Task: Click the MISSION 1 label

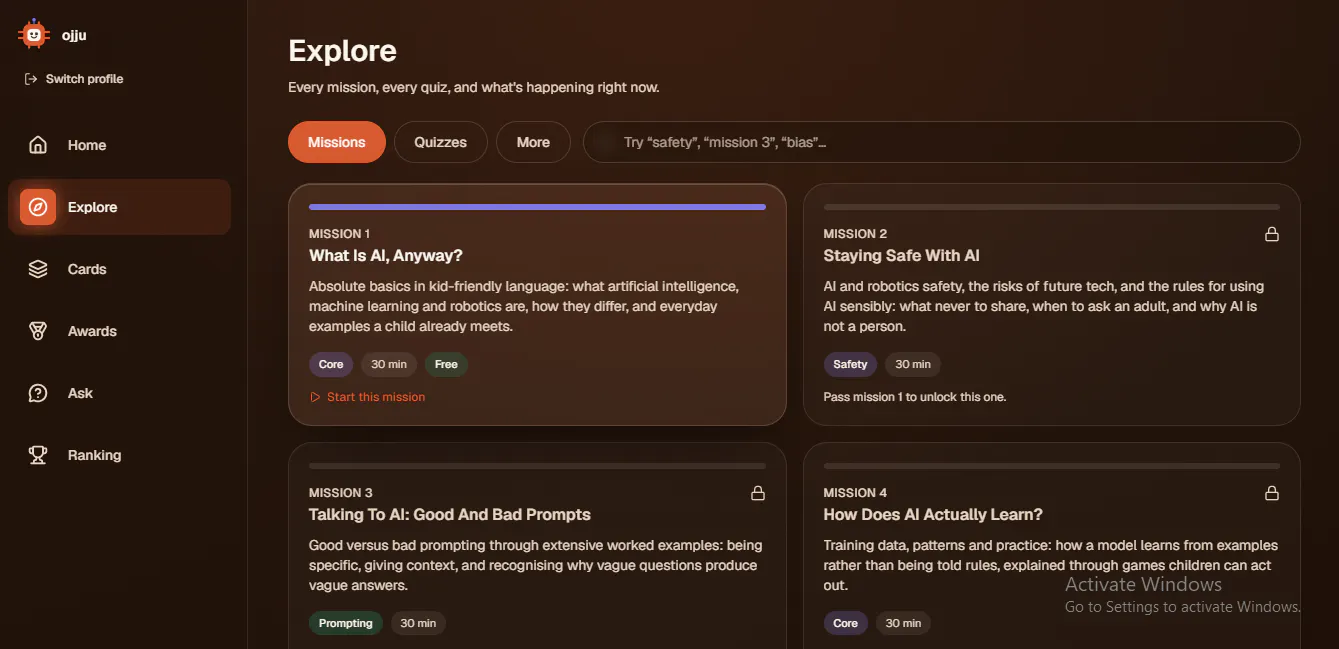Action: tap(339, 234)
